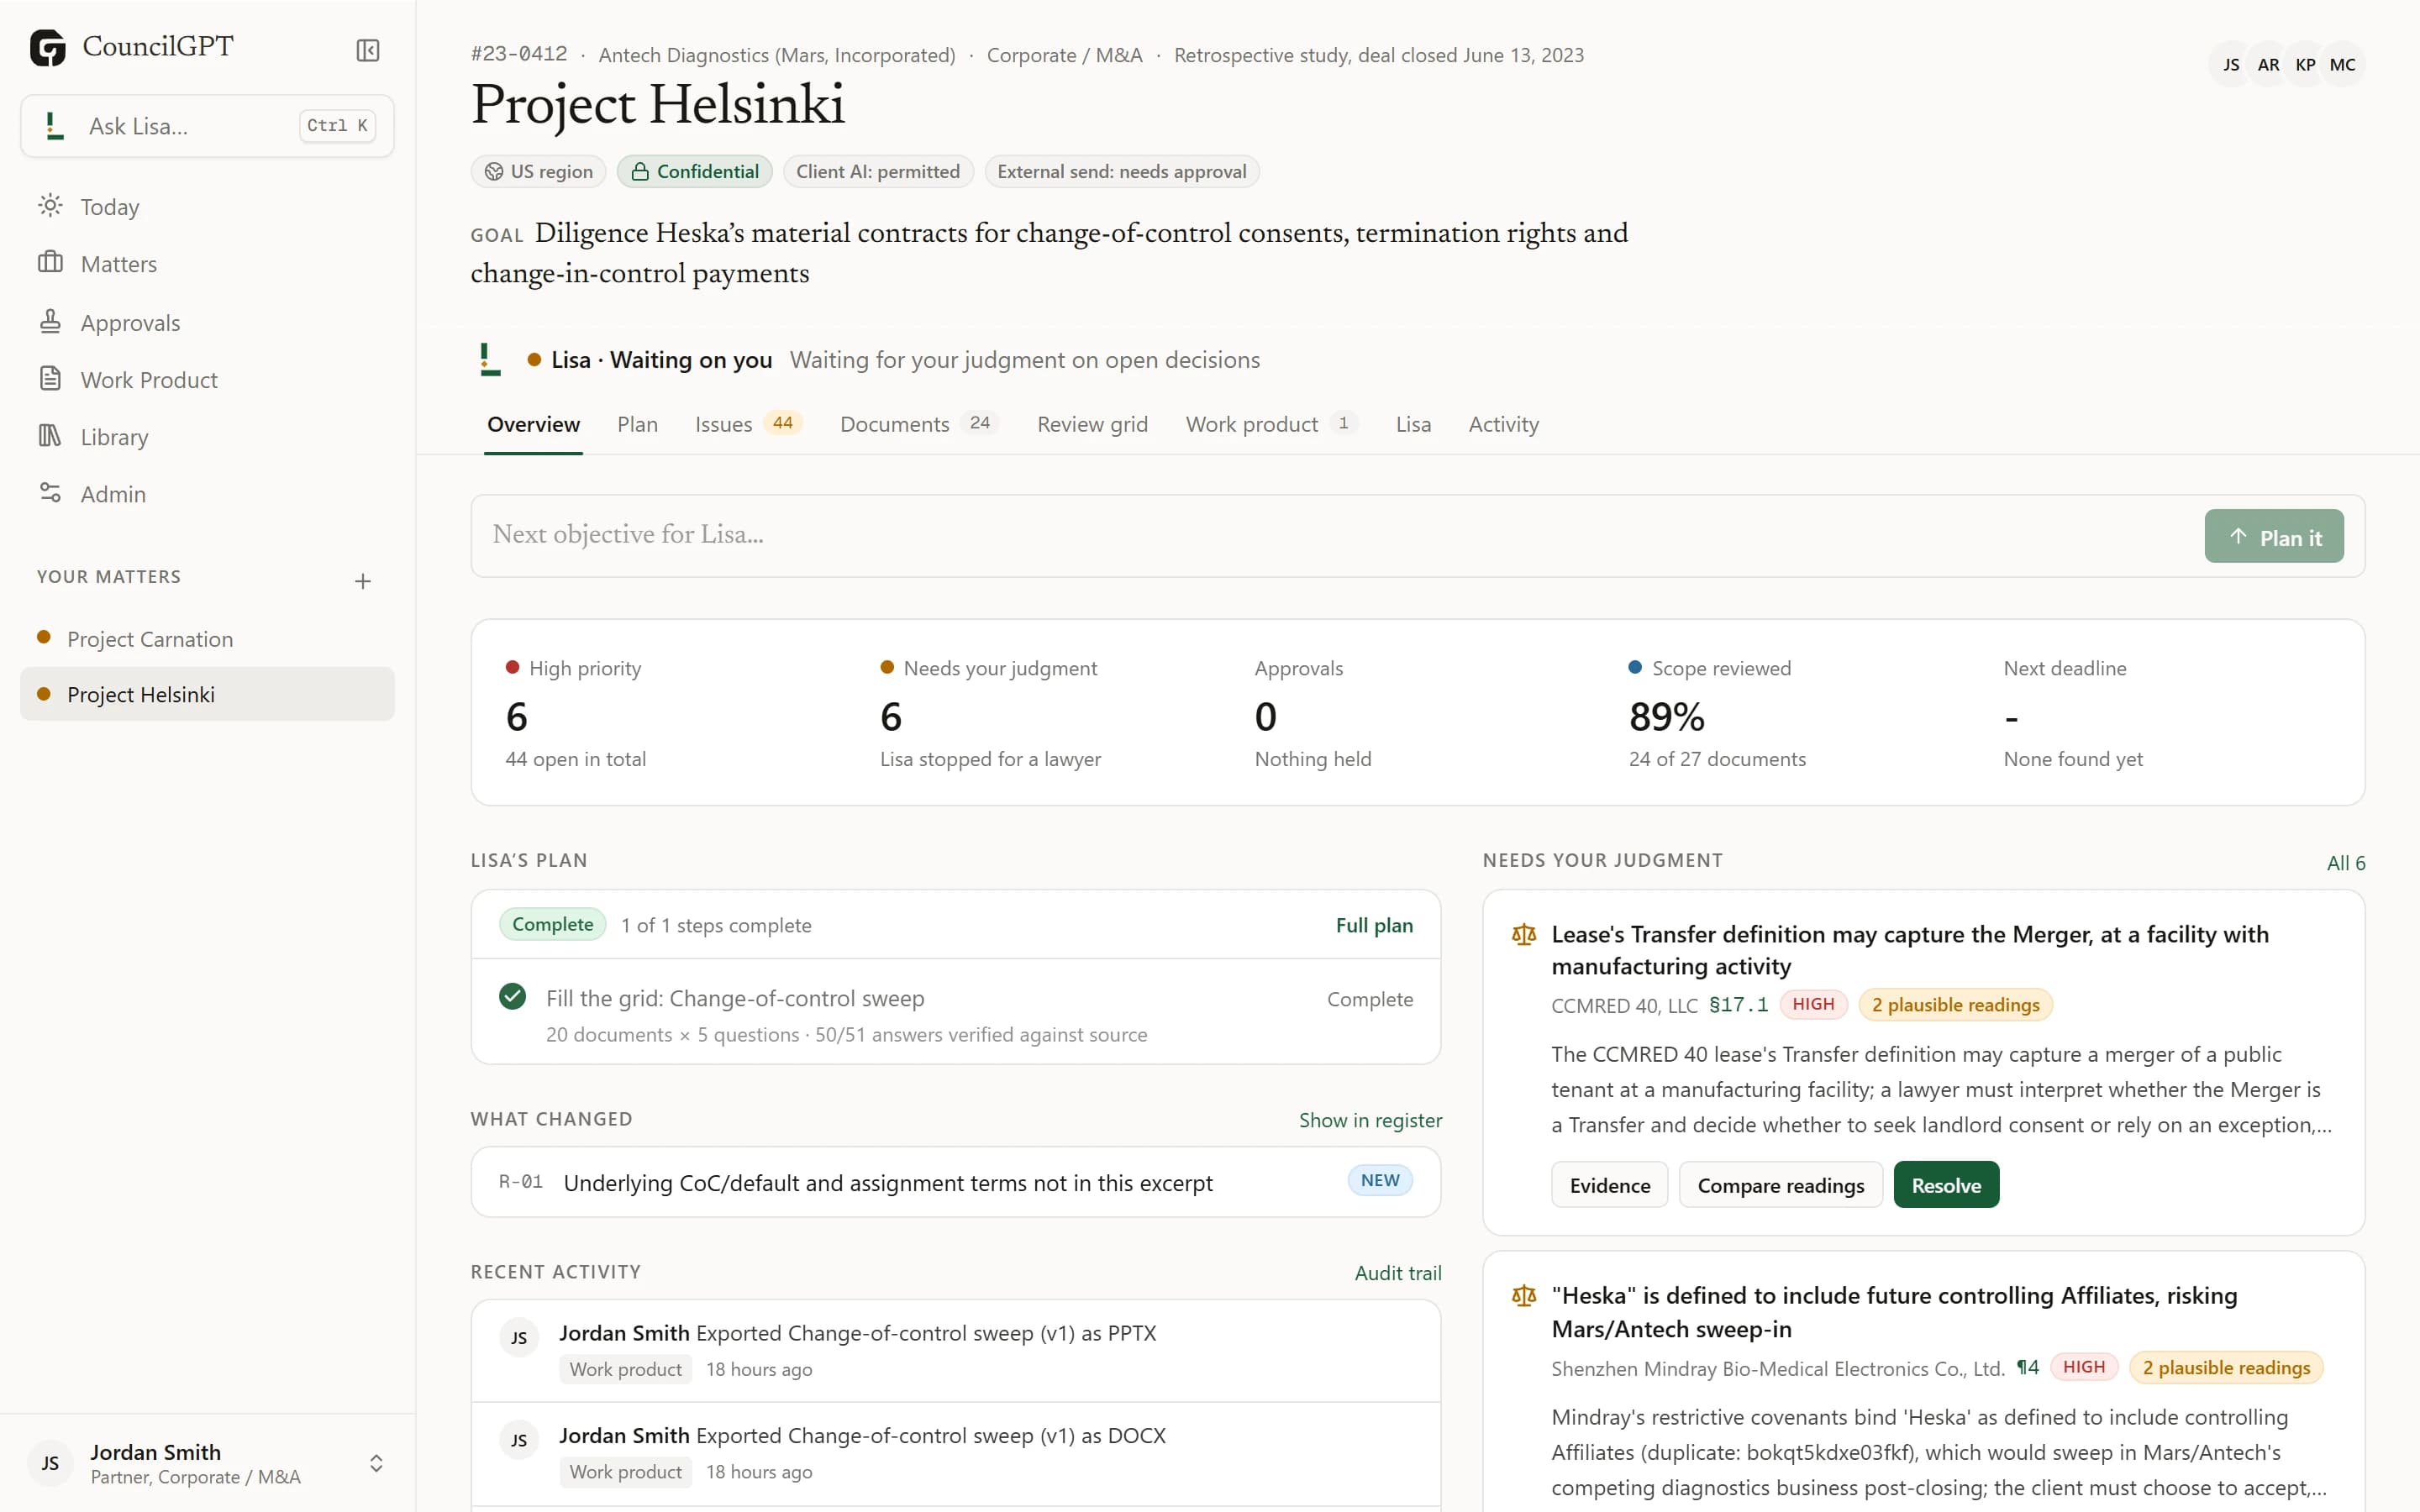This screenshot has height=1512, width=2420.
Task: Click the Work product tag on PPTX export
Action: click(626, 1370)
